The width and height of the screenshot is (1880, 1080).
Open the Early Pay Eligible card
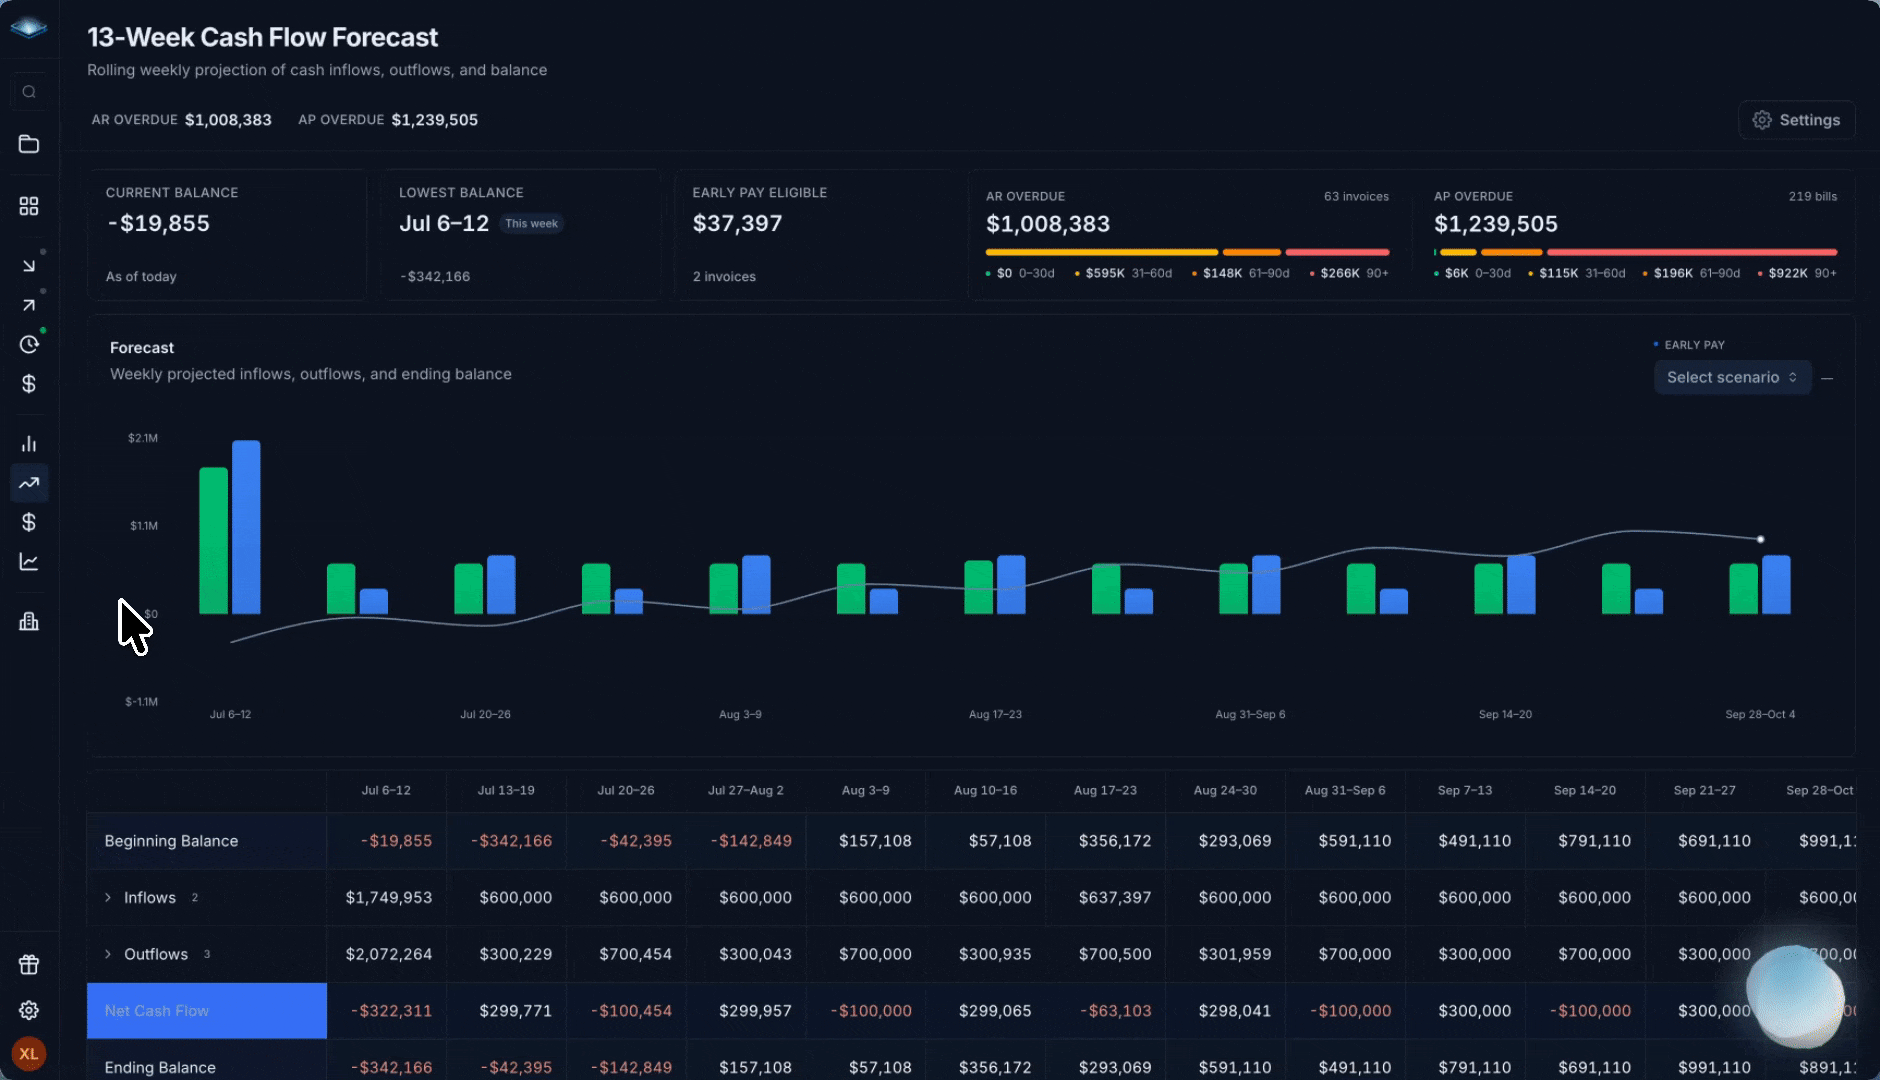click(x=814, y=234)
